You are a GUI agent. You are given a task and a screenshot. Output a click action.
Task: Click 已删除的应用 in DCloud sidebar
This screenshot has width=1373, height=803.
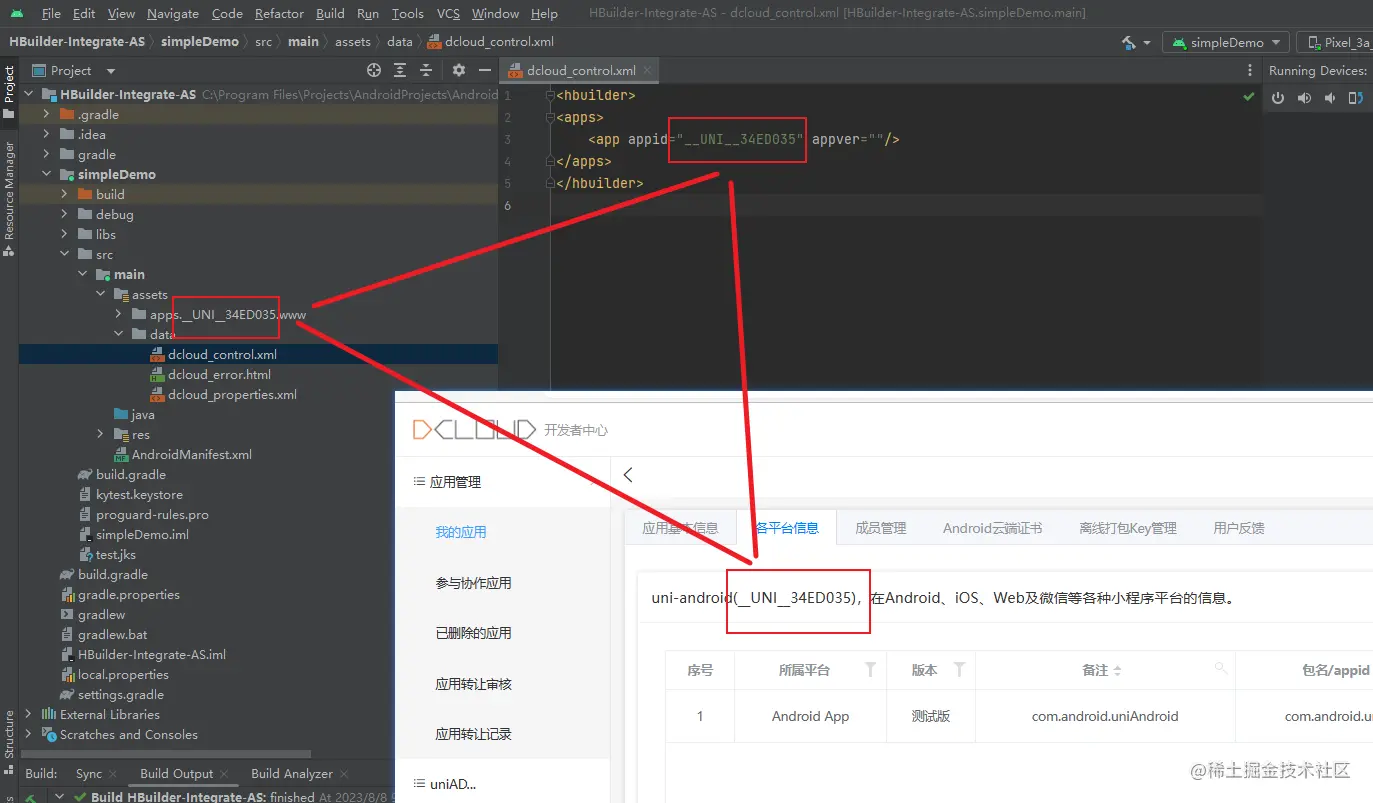click(x=473, y=633)
